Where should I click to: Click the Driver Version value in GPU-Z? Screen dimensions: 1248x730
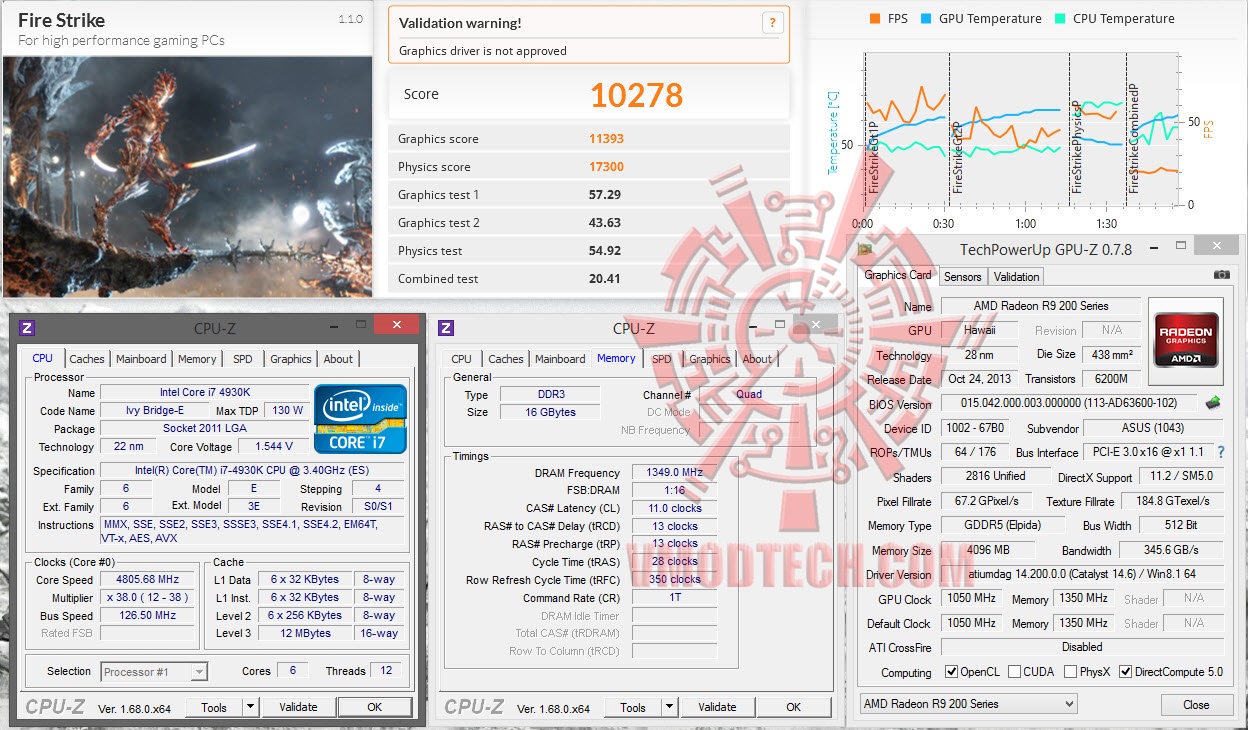1080,575
